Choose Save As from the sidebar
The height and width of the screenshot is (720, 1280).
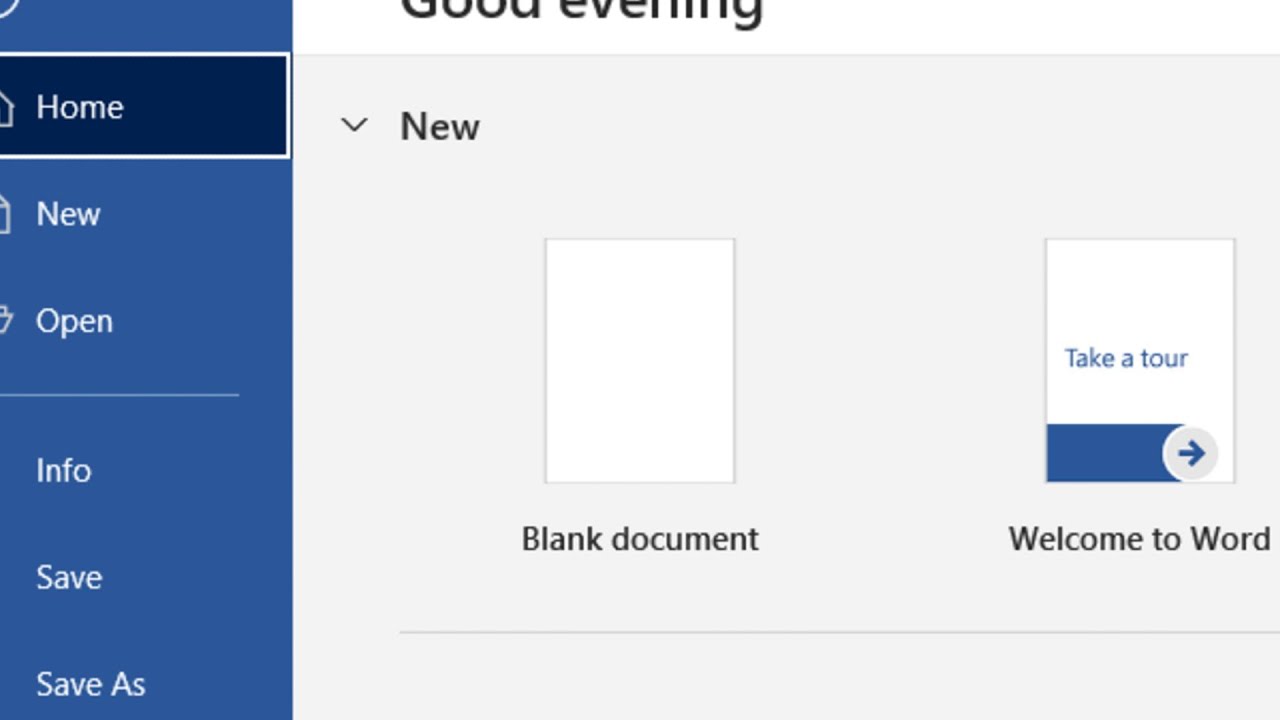(144, 684)
